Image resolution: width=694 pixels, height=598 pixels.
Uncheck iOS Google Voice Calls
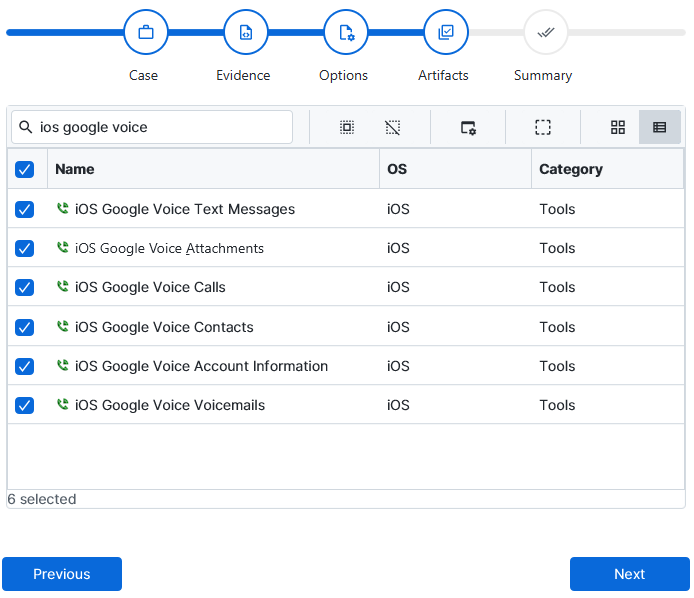[24, 287]
